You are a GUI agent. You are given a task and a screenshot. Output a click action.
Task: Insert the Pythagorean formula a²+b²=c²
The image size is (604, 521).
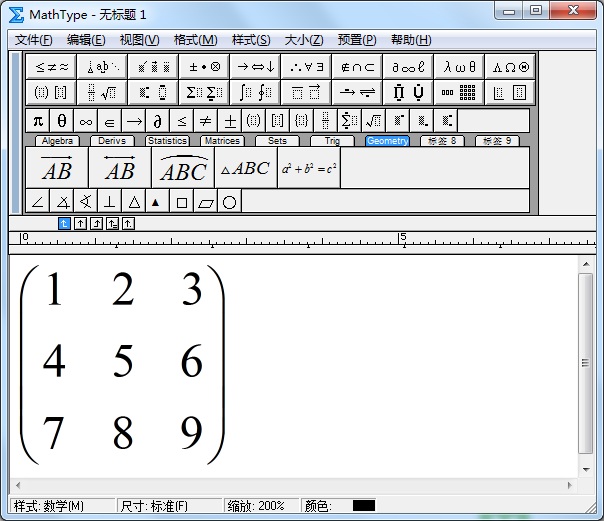309,168
